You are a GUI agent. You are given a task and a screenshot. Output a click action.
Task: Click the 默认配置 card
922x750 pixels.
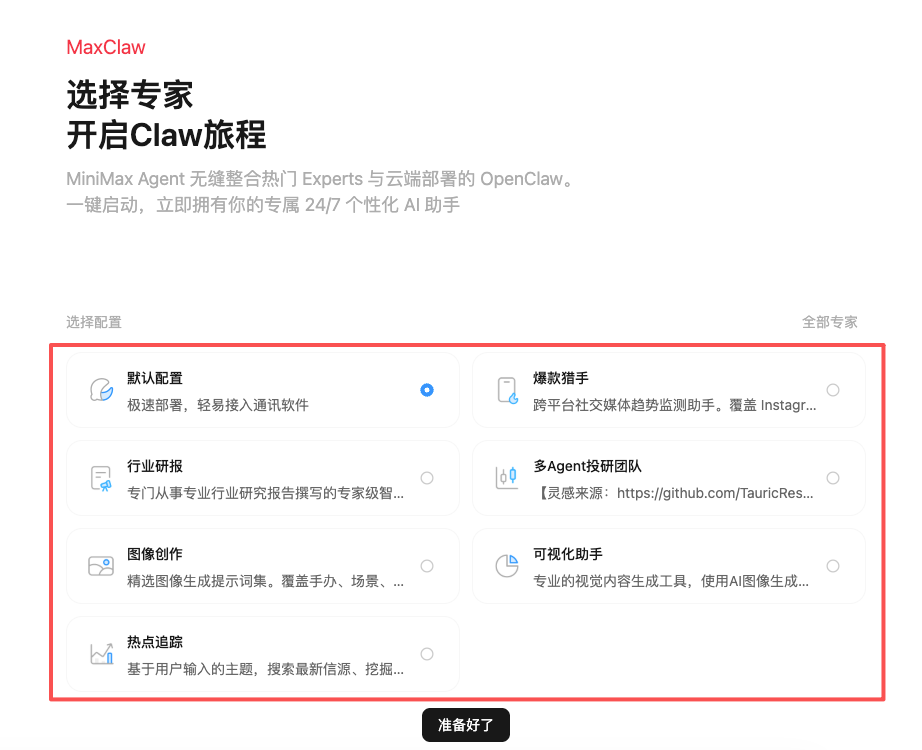263,390
